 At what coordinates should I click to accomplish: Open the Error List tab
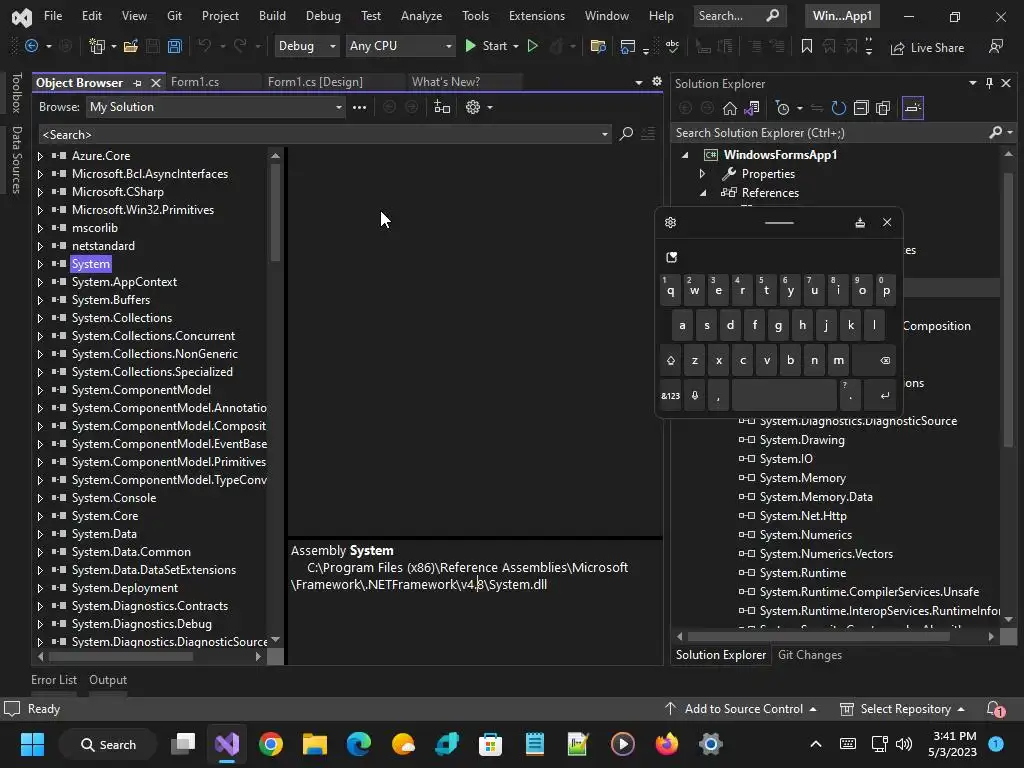click(54, 680)
